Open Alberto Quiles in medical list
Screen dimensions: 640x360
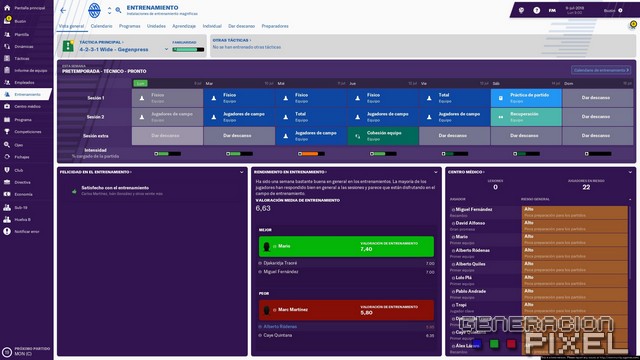[470, 264]
